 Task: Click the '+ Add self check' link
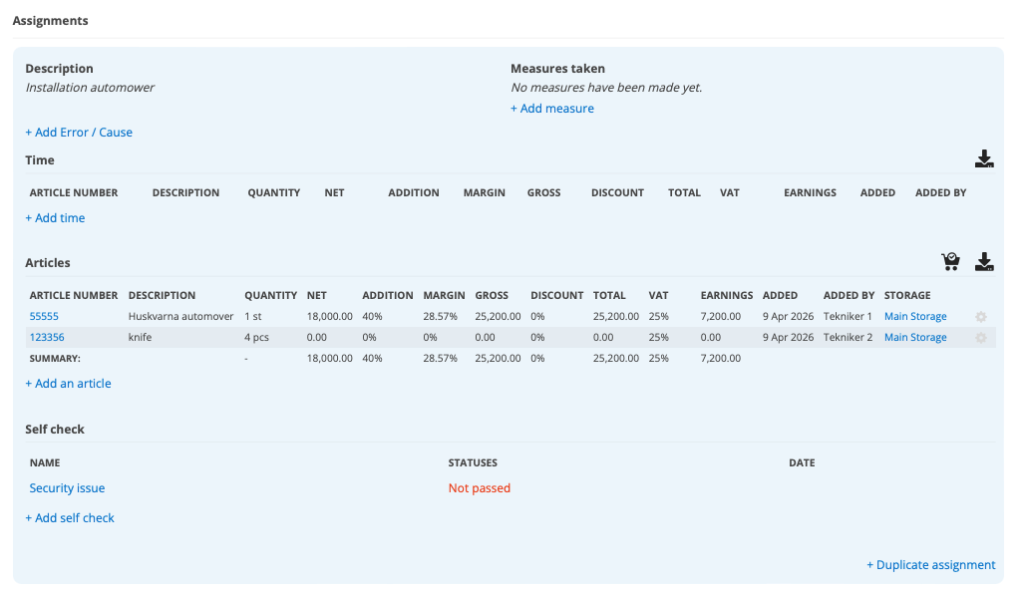tap(70, 518)
